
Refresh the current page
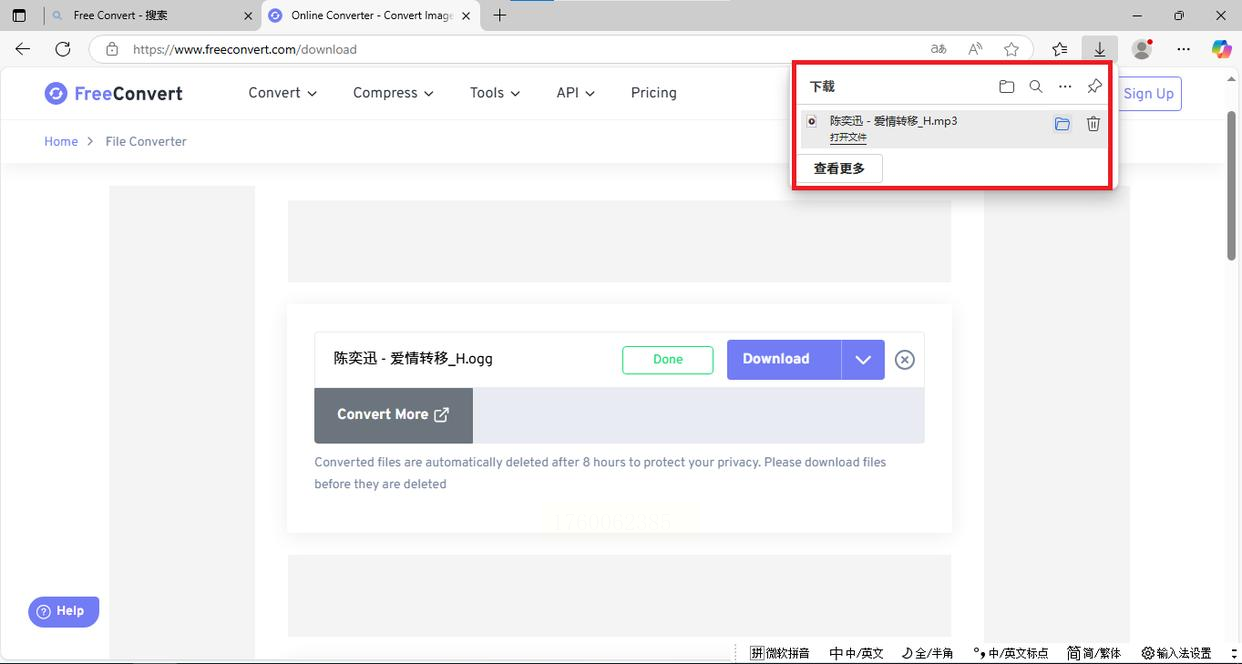pyautogui.click(x=63, y=49)
